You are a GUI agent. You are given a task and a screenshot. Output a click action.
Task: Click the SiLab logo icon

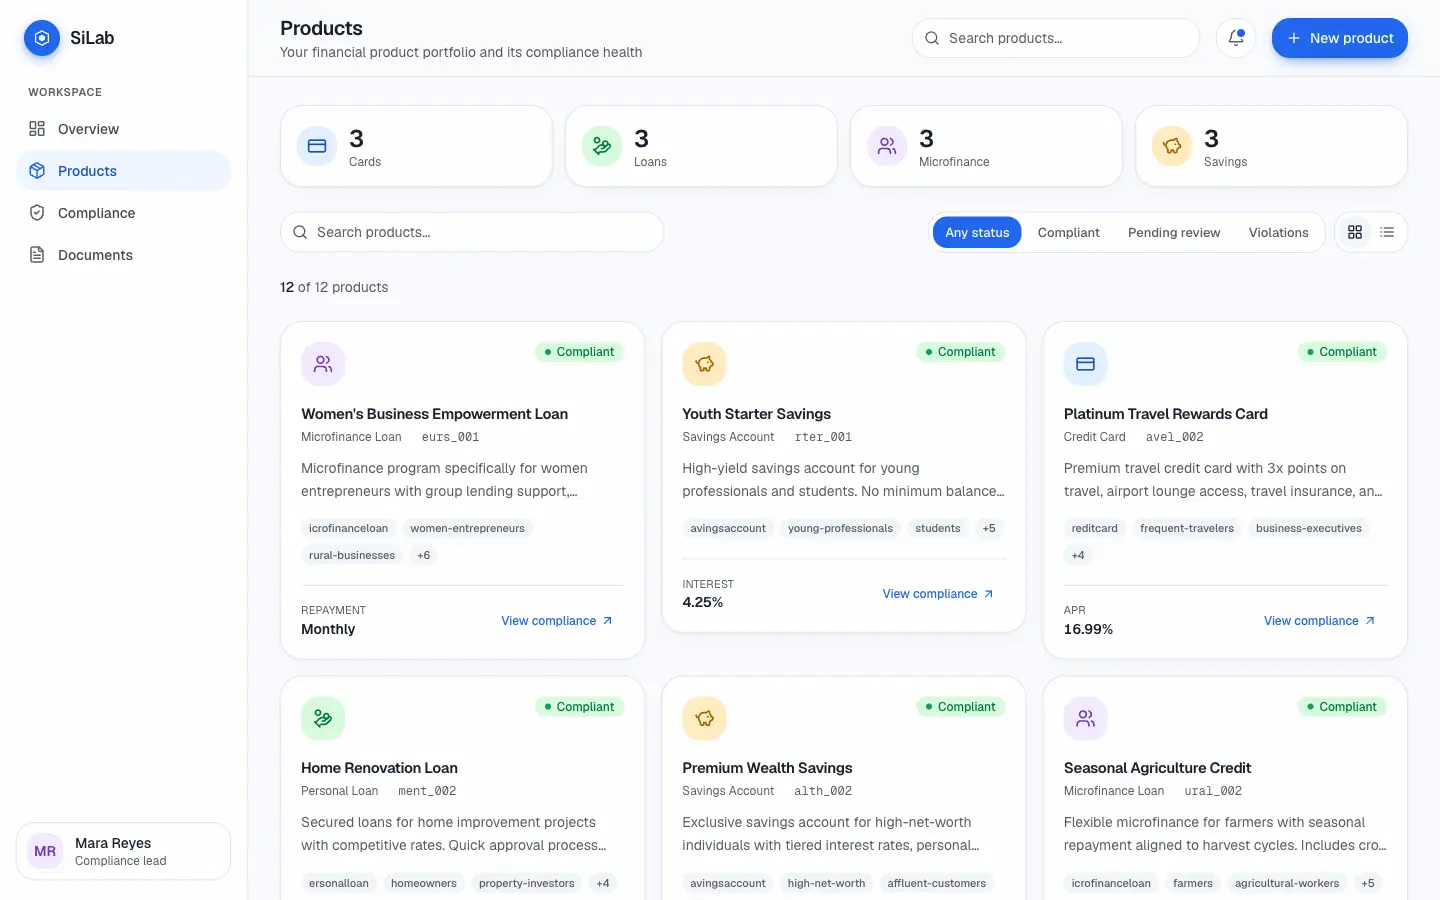pos(42,38)
